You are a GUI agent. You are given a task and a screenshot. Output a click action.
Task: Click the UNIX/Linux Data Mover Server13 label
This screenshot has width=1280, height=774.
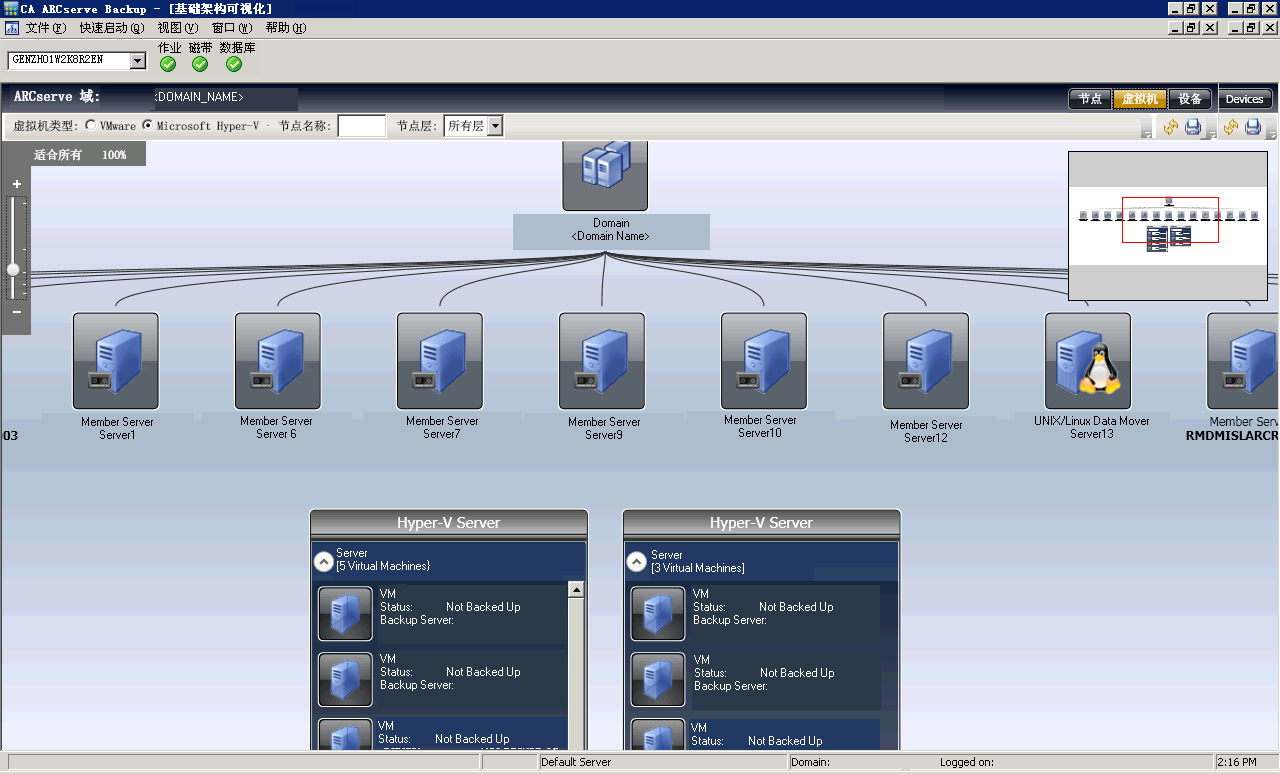1092,427
